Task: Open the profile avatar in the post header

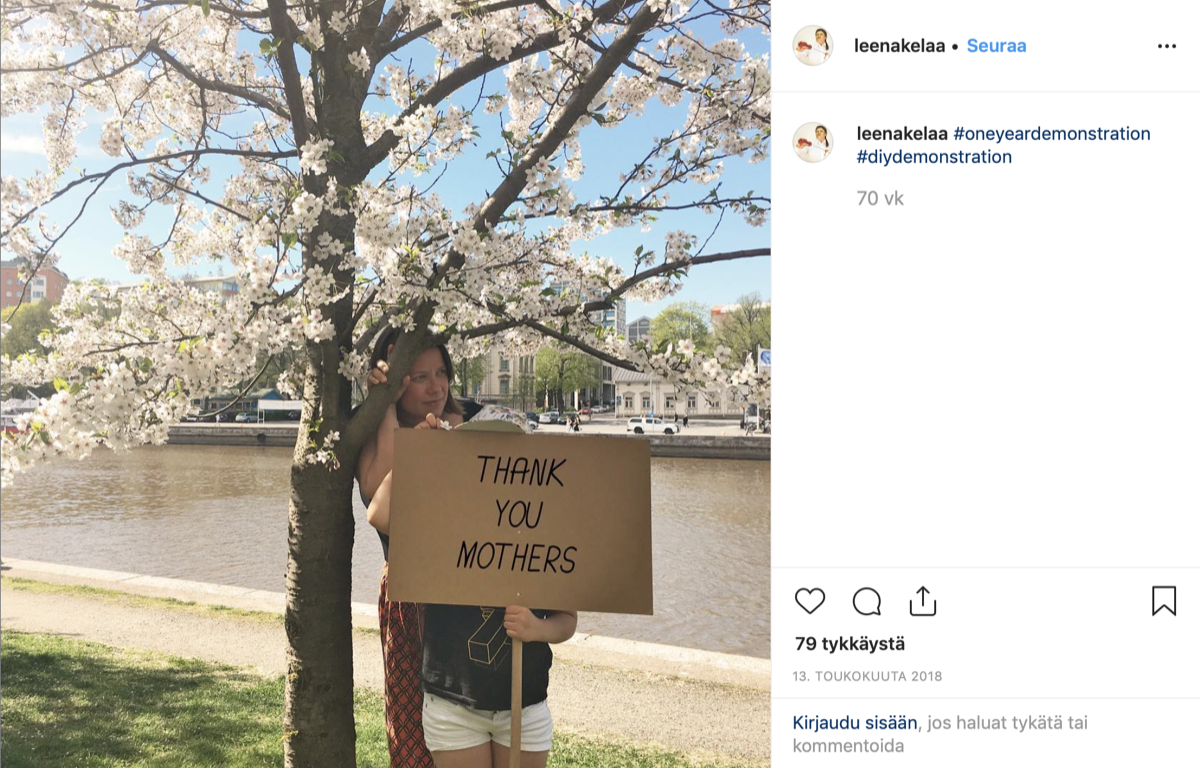Action: coord(813,46)
